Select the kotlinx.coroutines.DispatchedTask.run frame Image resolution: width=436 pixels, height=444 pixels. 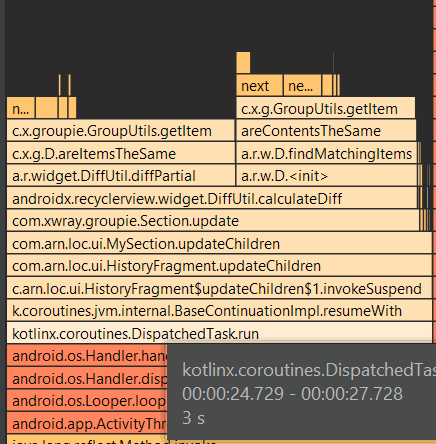(219, 333)
